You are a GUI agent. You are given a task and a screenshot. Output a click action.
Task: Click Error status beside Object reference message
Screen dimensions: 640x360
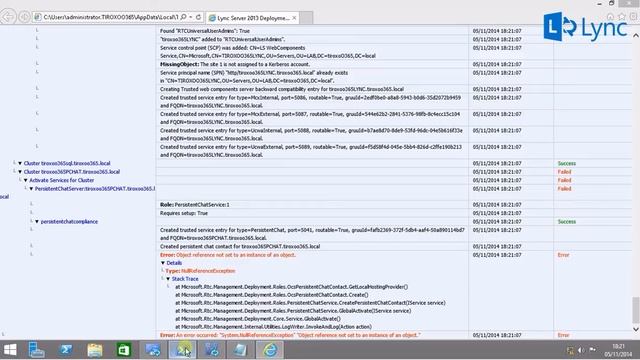[563, 255]
